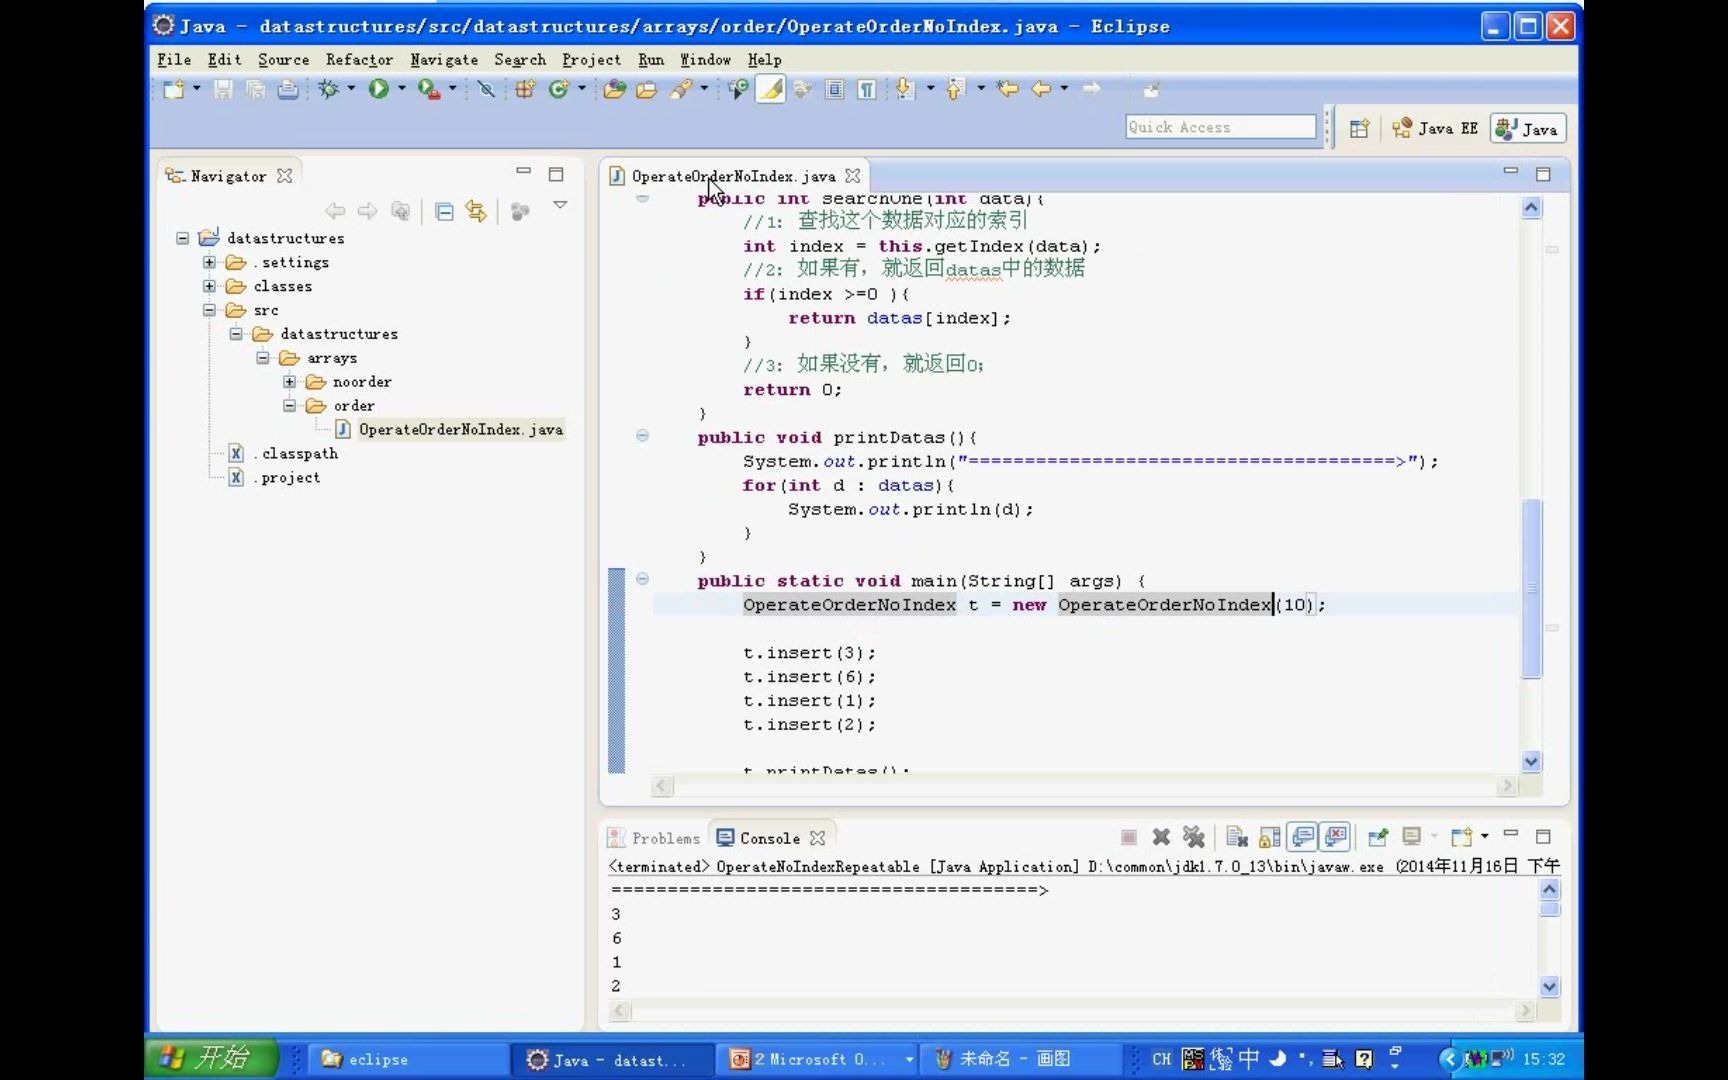1728x1080 pixels.
Task: Click the Next Annotation icon
Action: click(905, 90)
